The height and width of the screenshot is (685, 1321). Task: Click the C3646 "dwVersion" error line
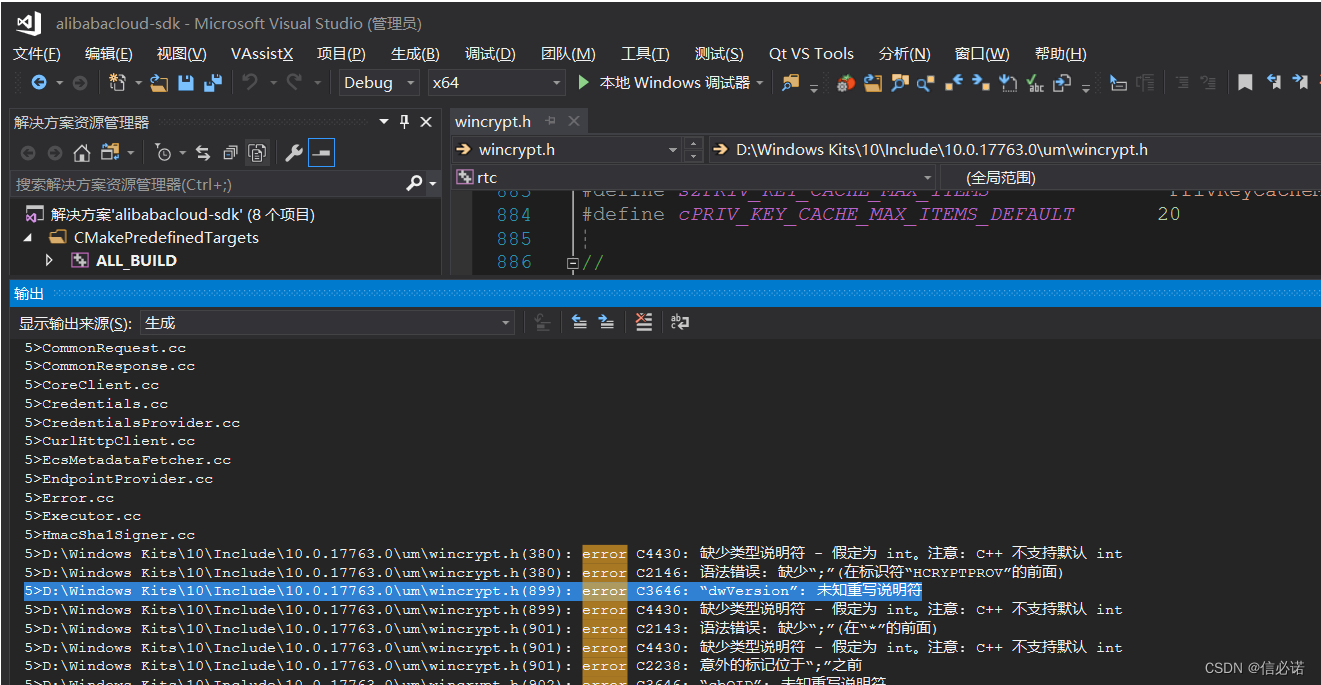473,591
